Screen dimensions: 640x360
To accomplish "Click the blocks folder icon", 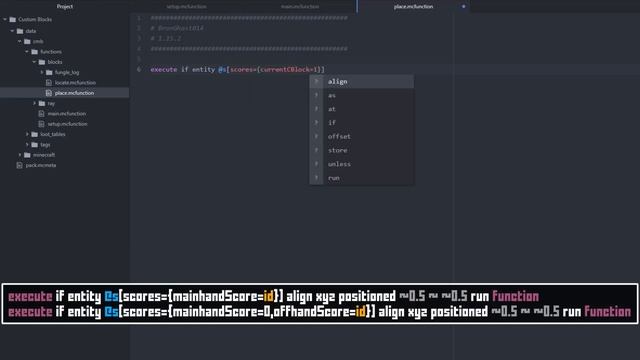I will 42,62.
